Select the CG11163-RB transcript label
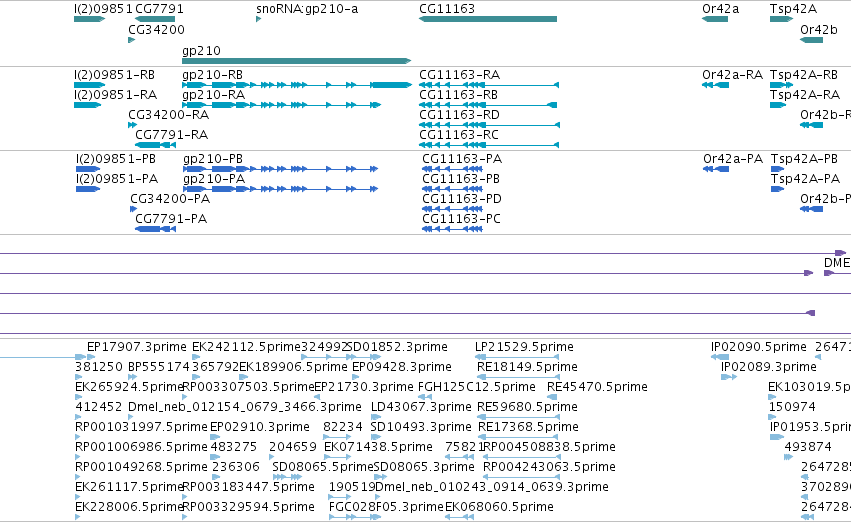Viewport: 851px width, 522px height. coord(458,95)
